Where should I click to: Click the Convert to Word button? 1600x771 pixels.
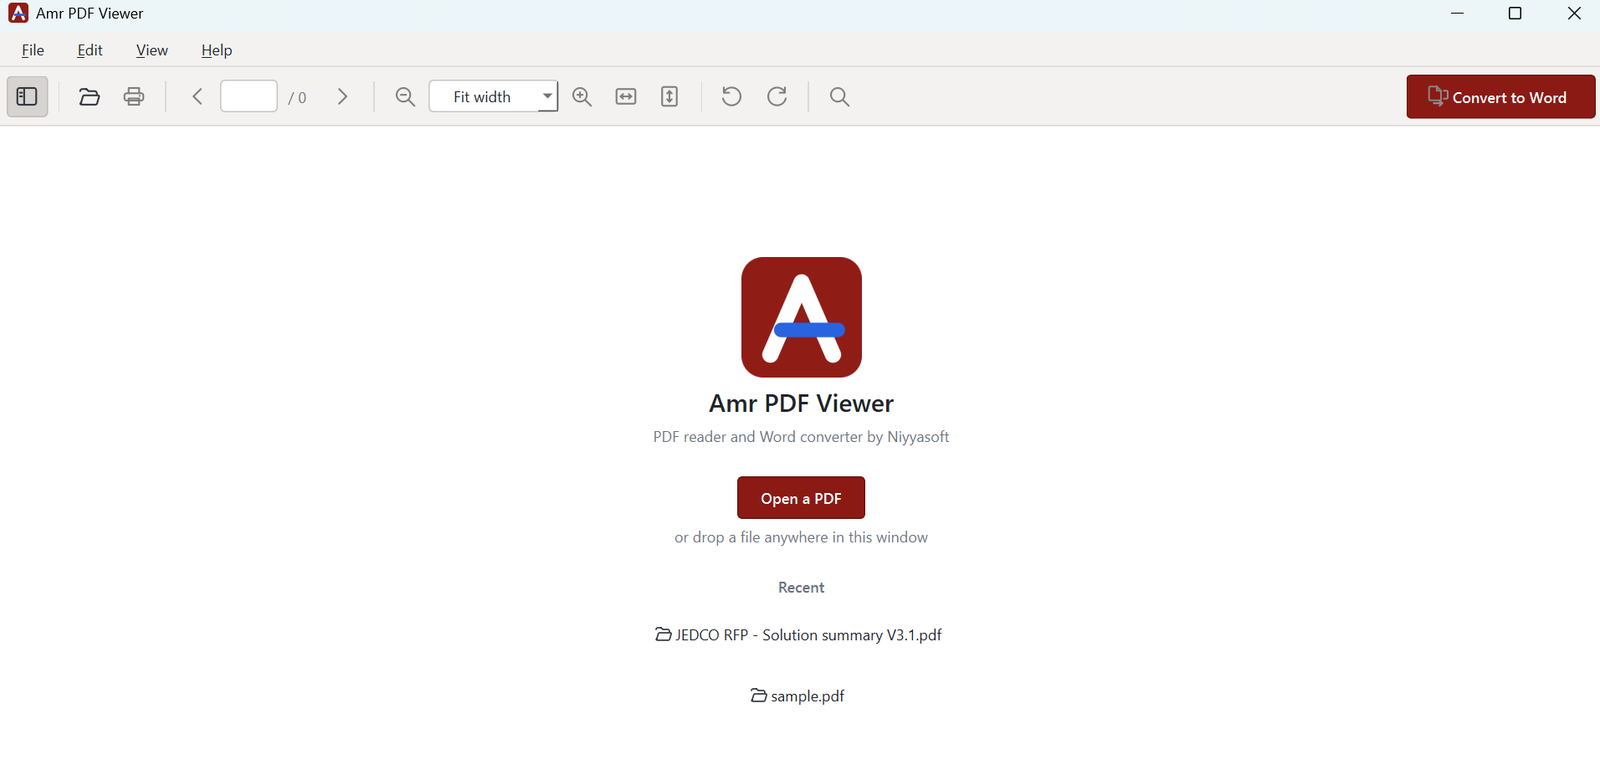pos(1501,97)
